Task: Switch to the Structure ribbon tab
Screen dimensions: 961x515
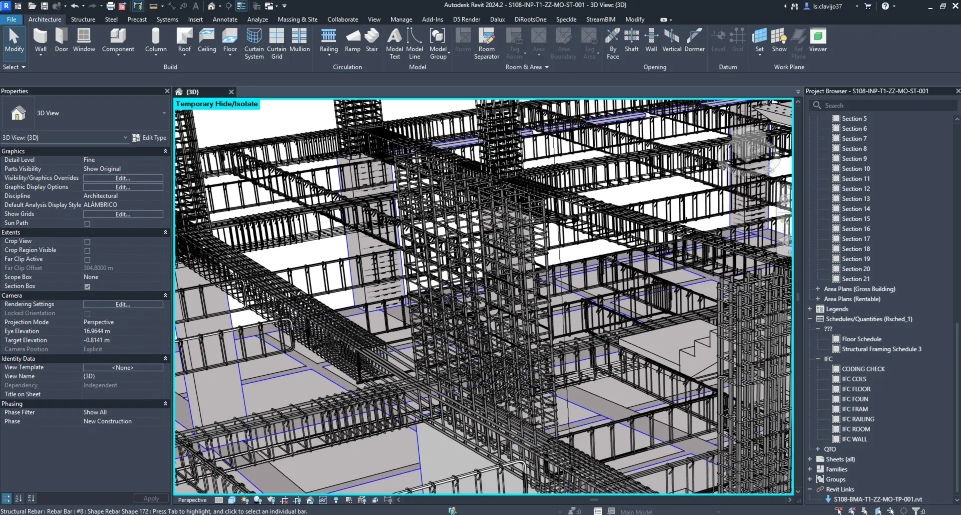Action: [83, 19]
